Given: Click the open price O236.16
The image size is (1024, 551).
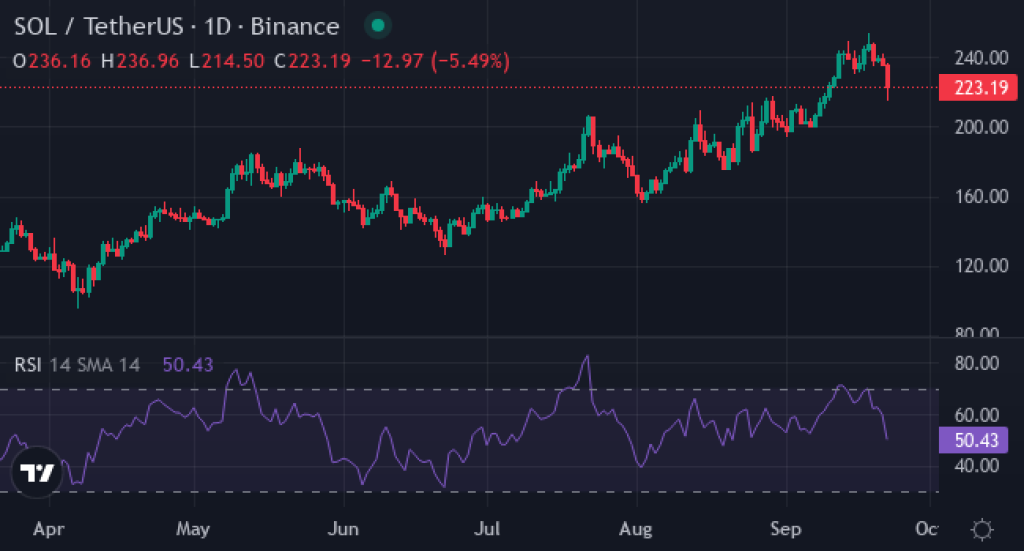Looking at the screenshot, I should tap(52, 61).
